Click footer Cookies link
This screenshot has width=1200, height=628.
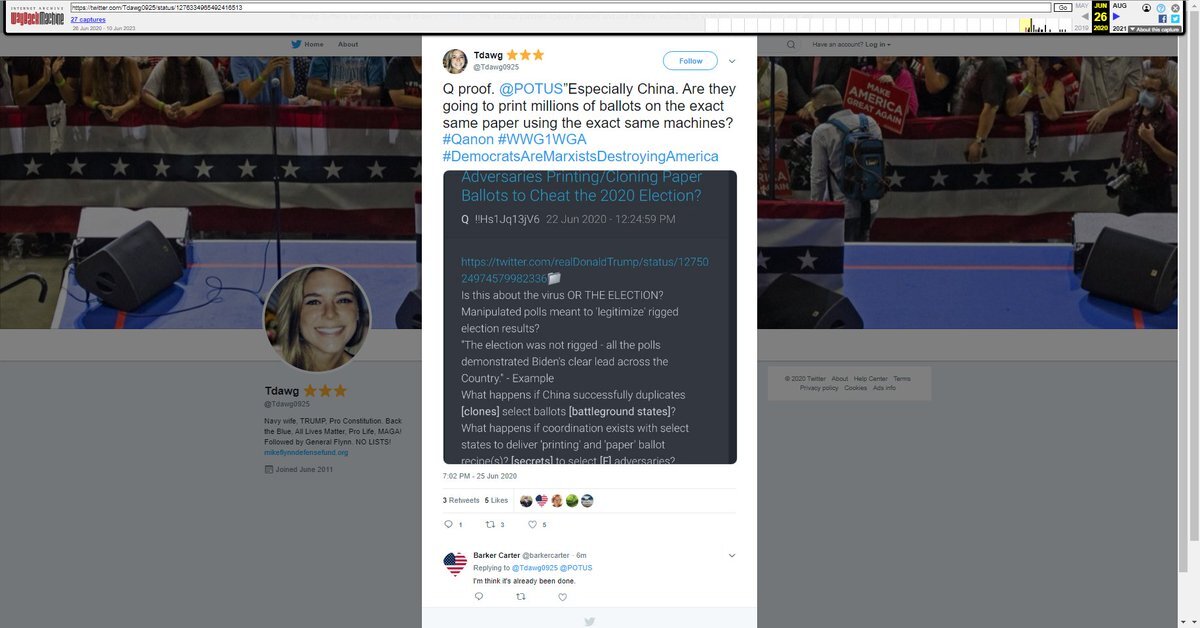click(x=855, y=388)
